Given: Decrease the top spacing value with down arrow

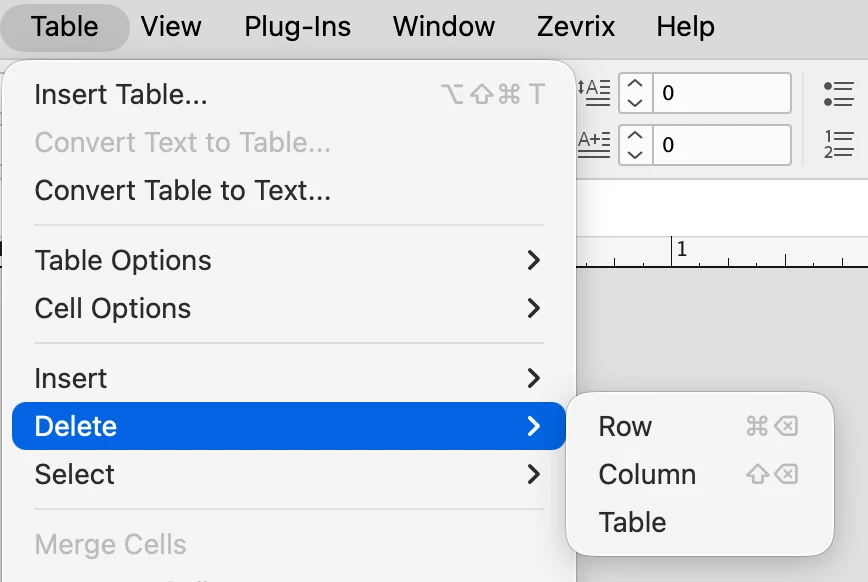Looking at the screenshot, I should coord(635,102).
